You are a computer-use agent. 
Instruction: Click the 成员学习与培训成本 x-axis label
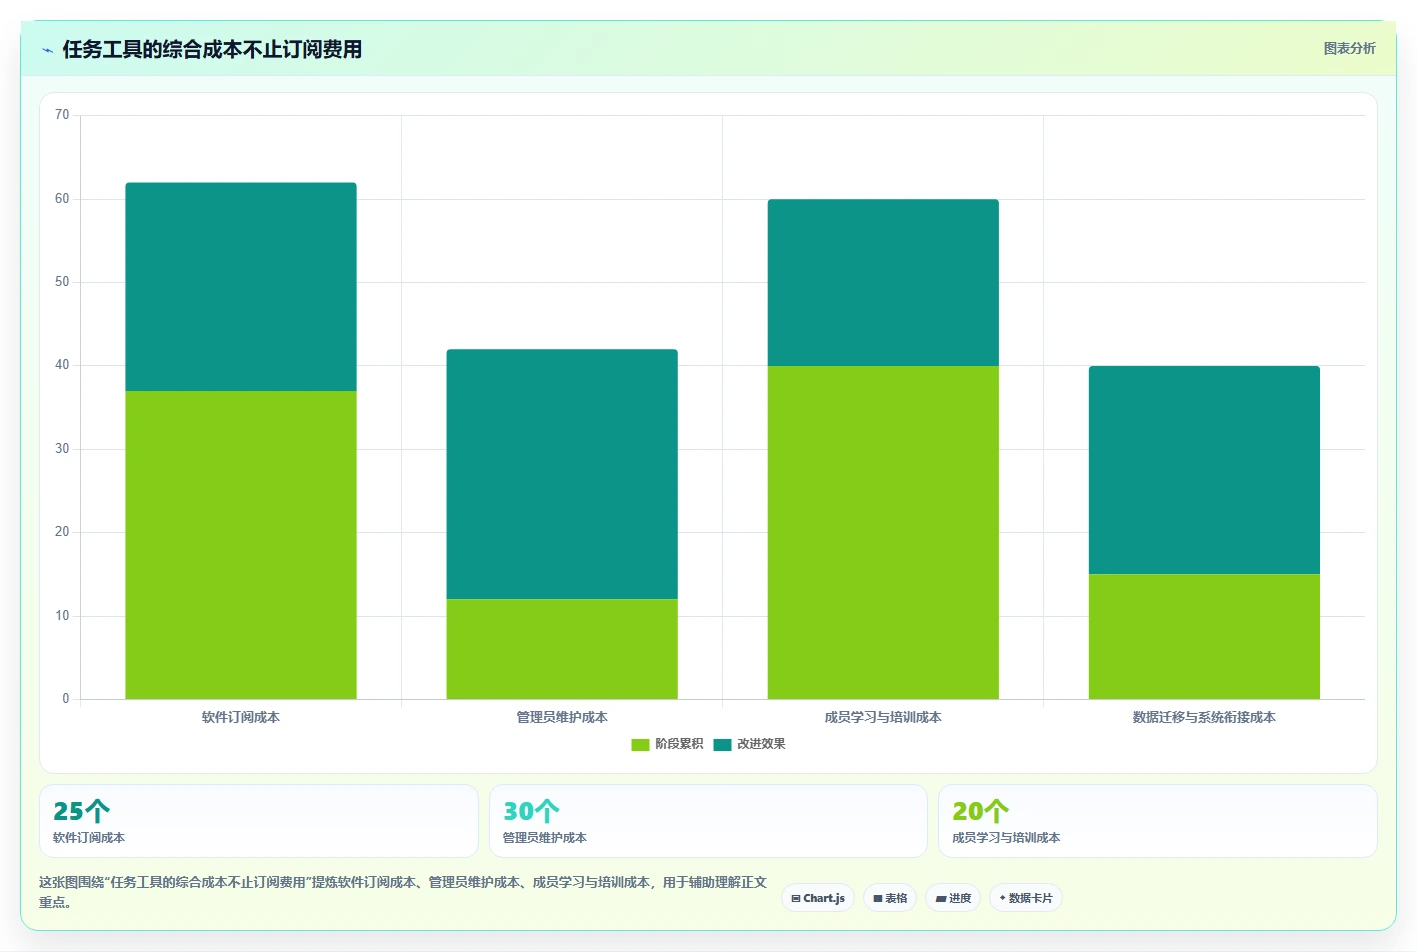[883, 717]
